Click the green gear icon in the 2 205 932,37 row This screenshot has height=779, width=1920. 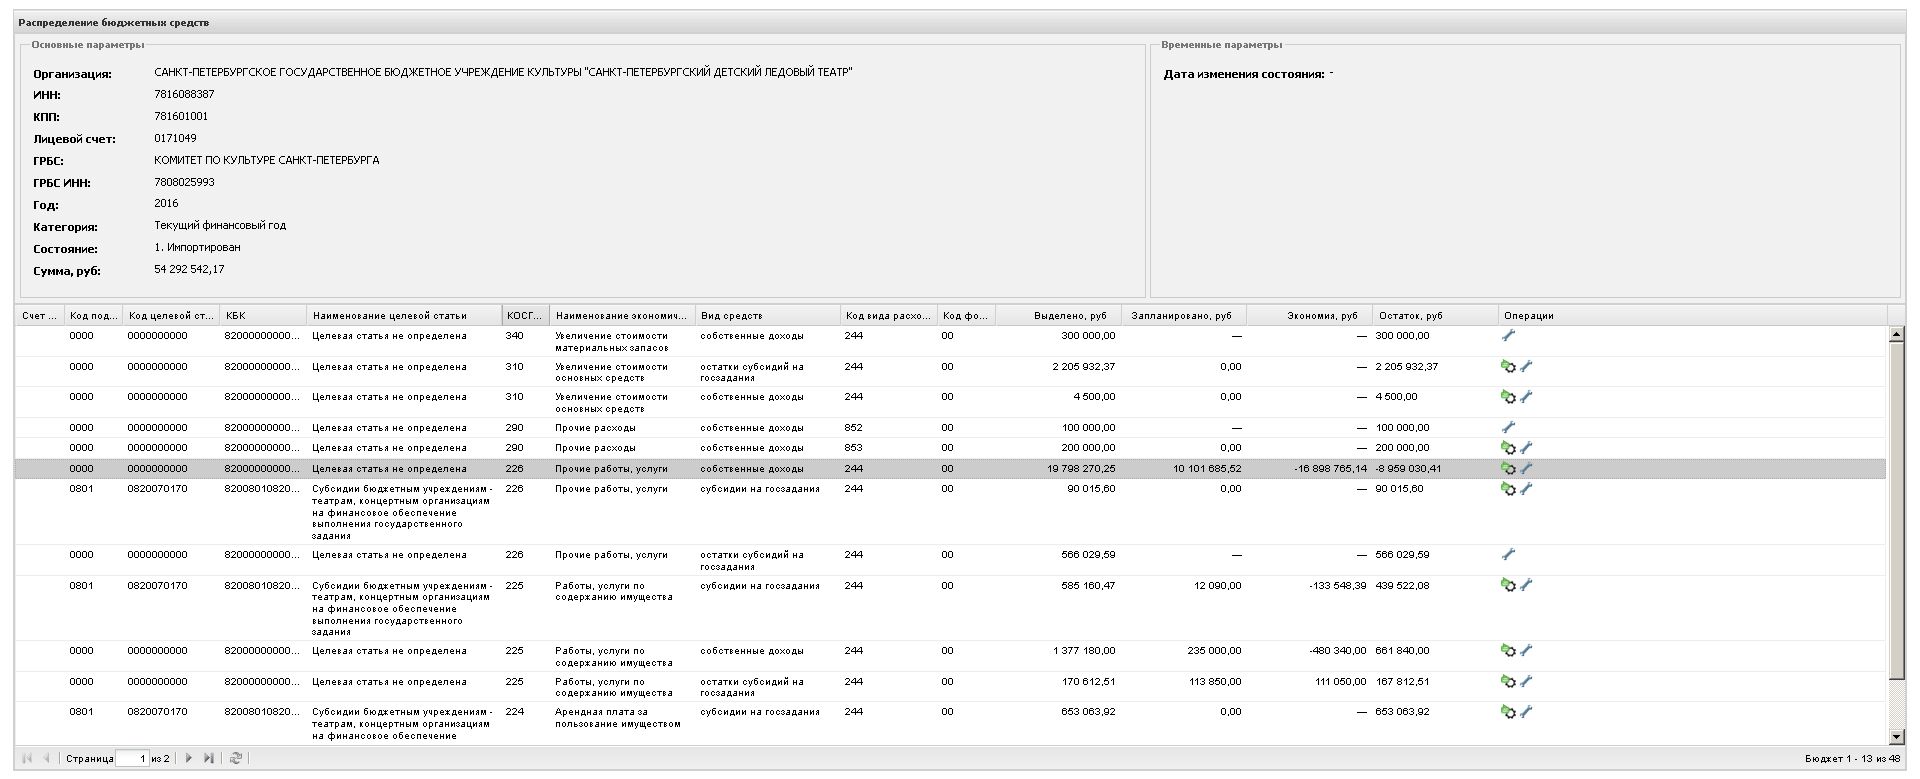click(1508, 367)
